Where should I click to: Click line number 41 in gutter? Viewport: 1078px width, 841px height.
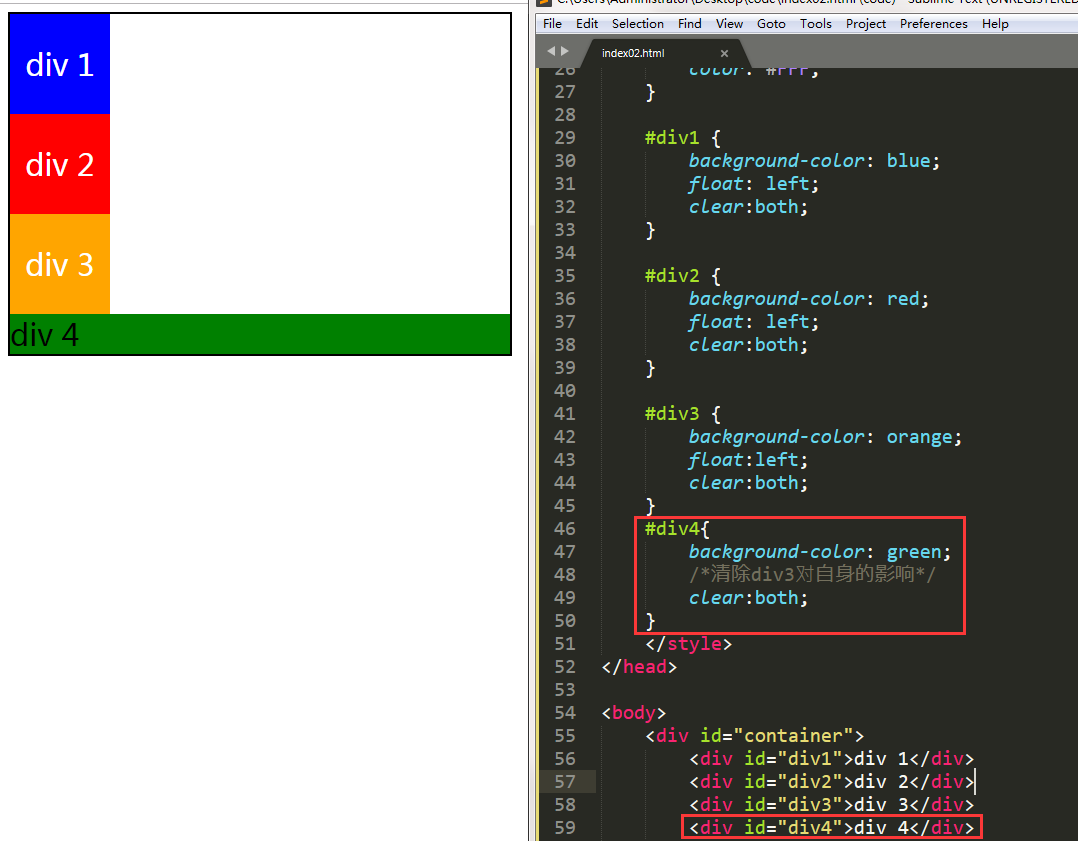[x=564, y=413]
